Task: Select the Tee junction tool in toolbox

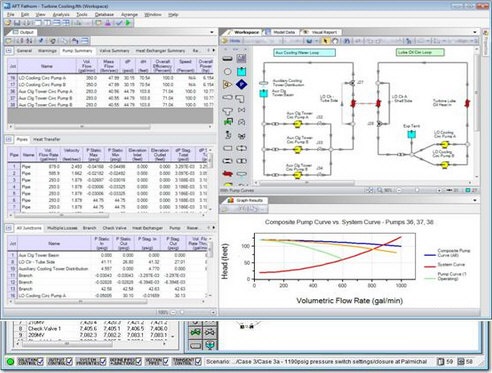Action: coord(227,110)
